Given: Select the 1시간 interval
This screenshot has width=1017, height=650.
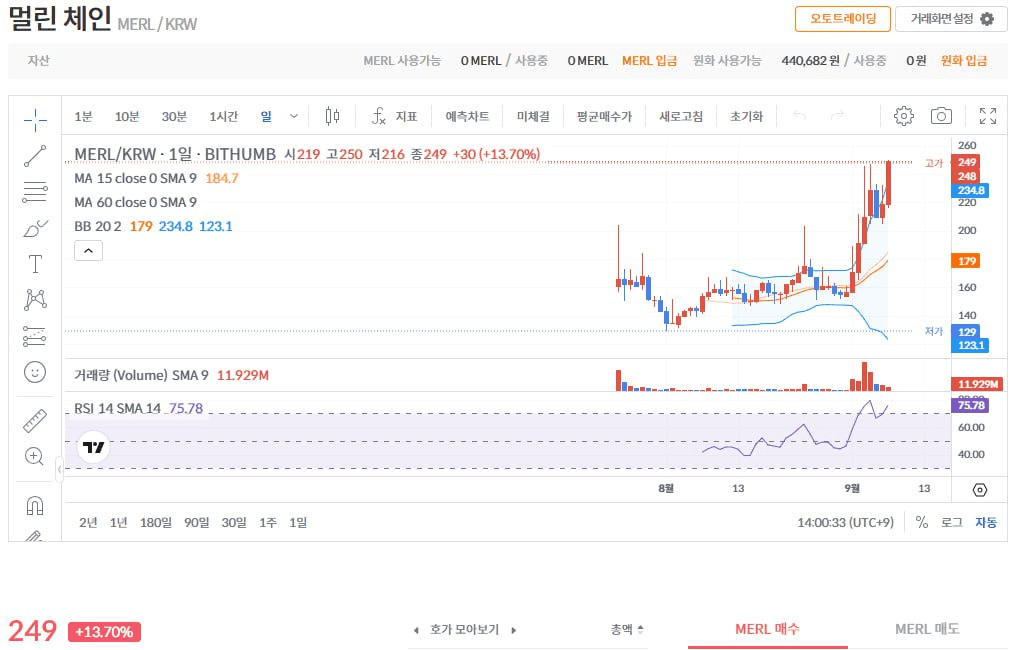Looking at the screenshot, I should point(224,116).
